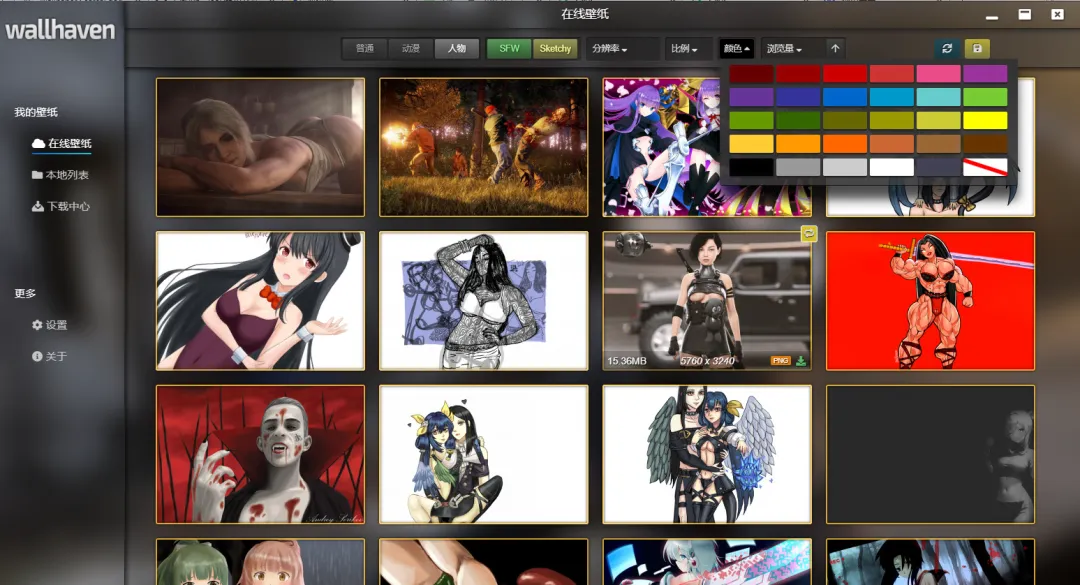Click the info icon beside 关于
This screenshot has width=1080, height=585.
pos(37,356)
